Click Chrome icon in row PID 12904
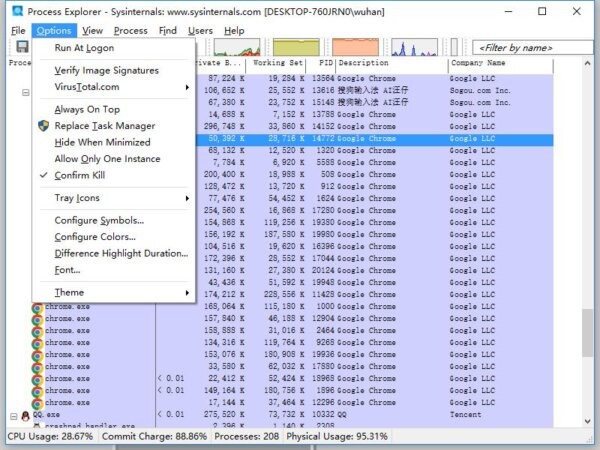The width and height of the screenshot is (600, 450). (37, 319)
